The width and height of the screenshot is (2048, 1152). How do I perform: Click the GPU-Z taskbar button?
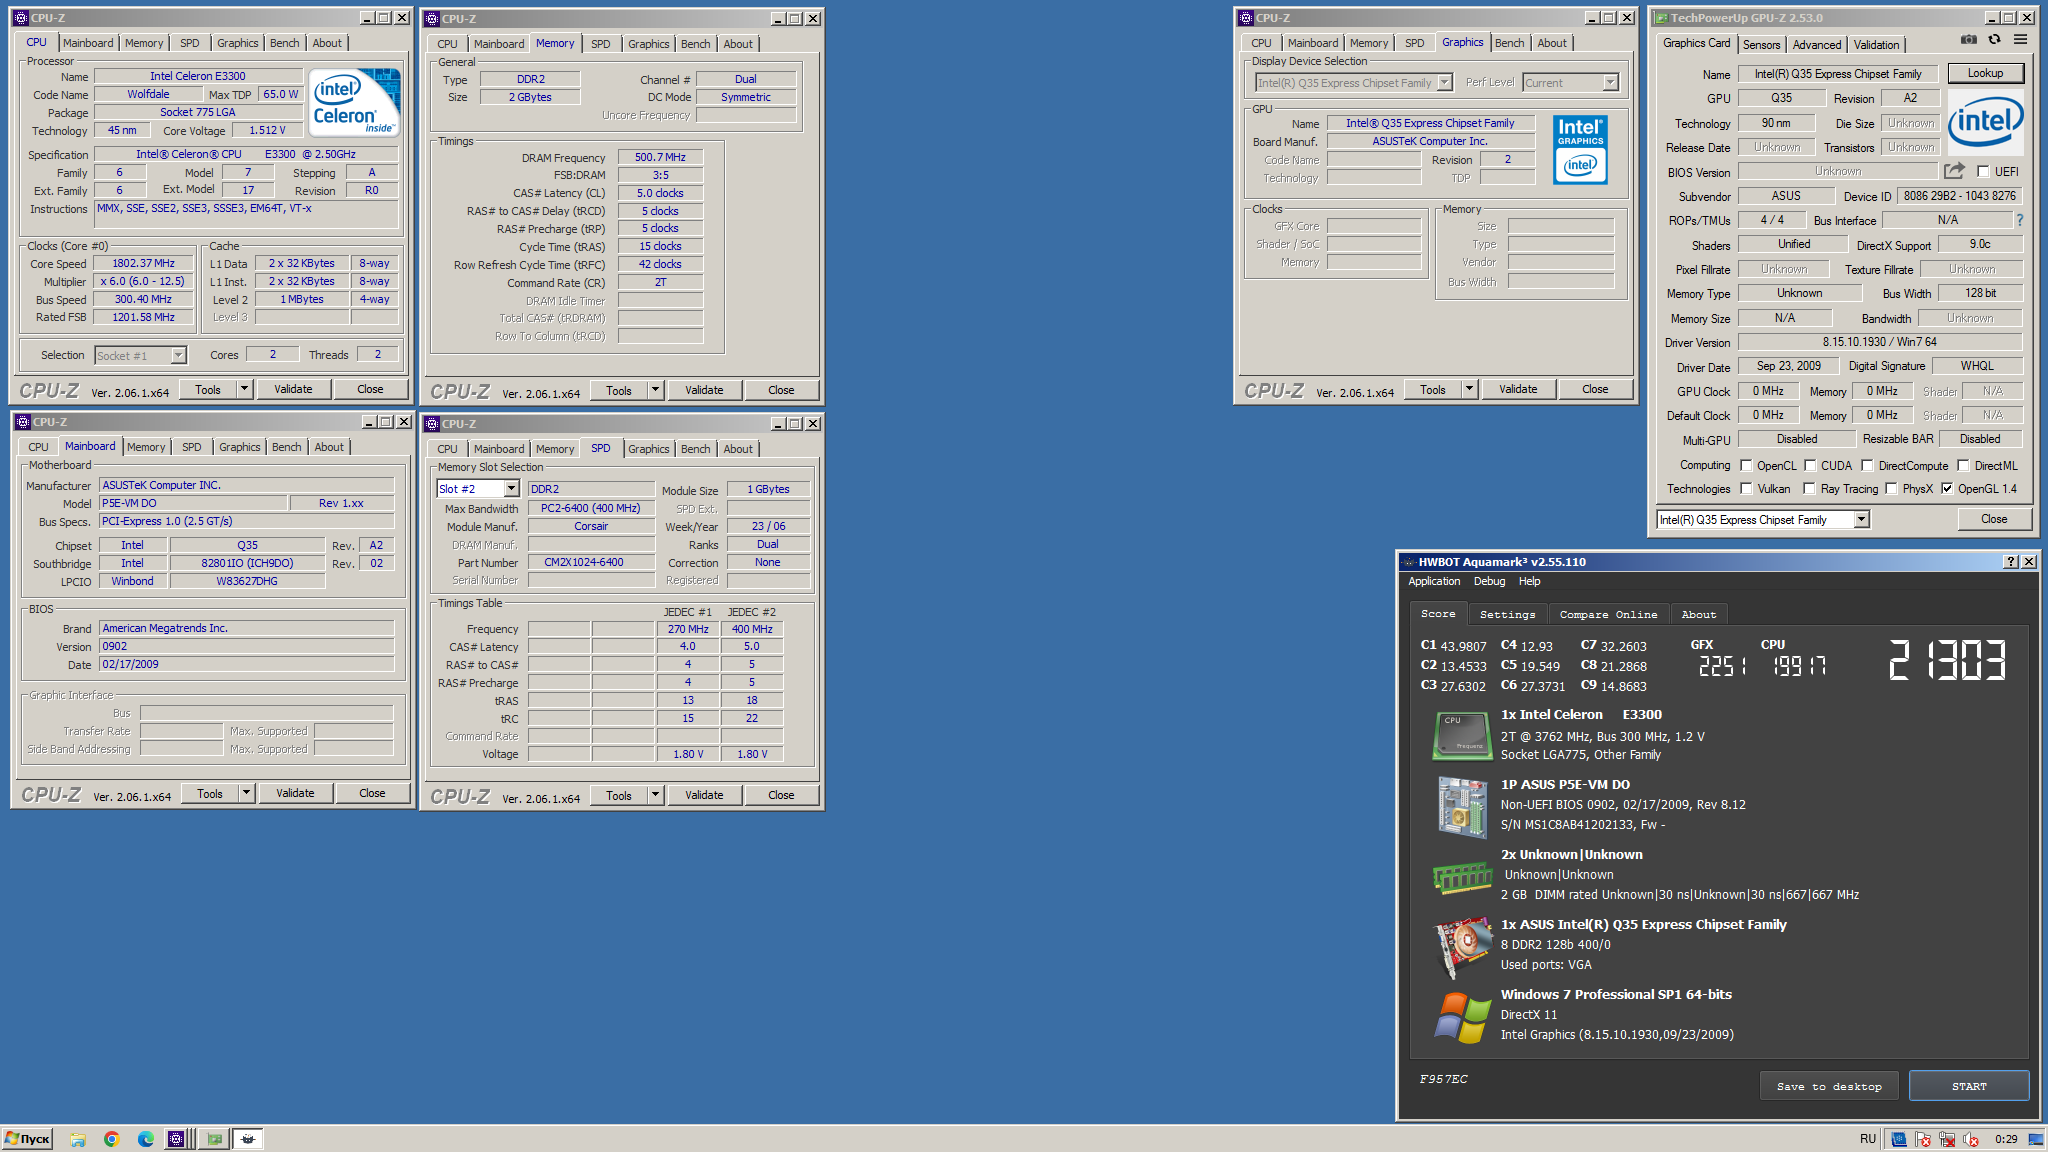click(214, 1139)
